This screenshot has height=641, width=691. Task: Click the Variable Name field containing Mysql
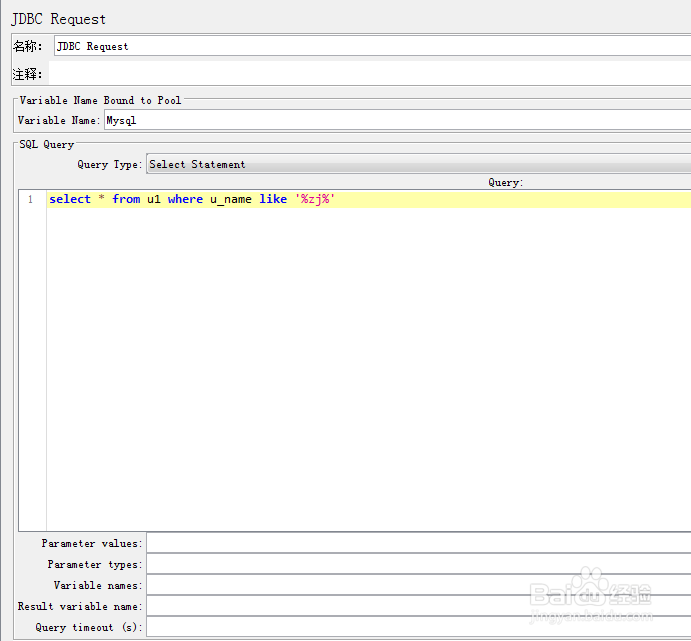[x=398, y=120]
